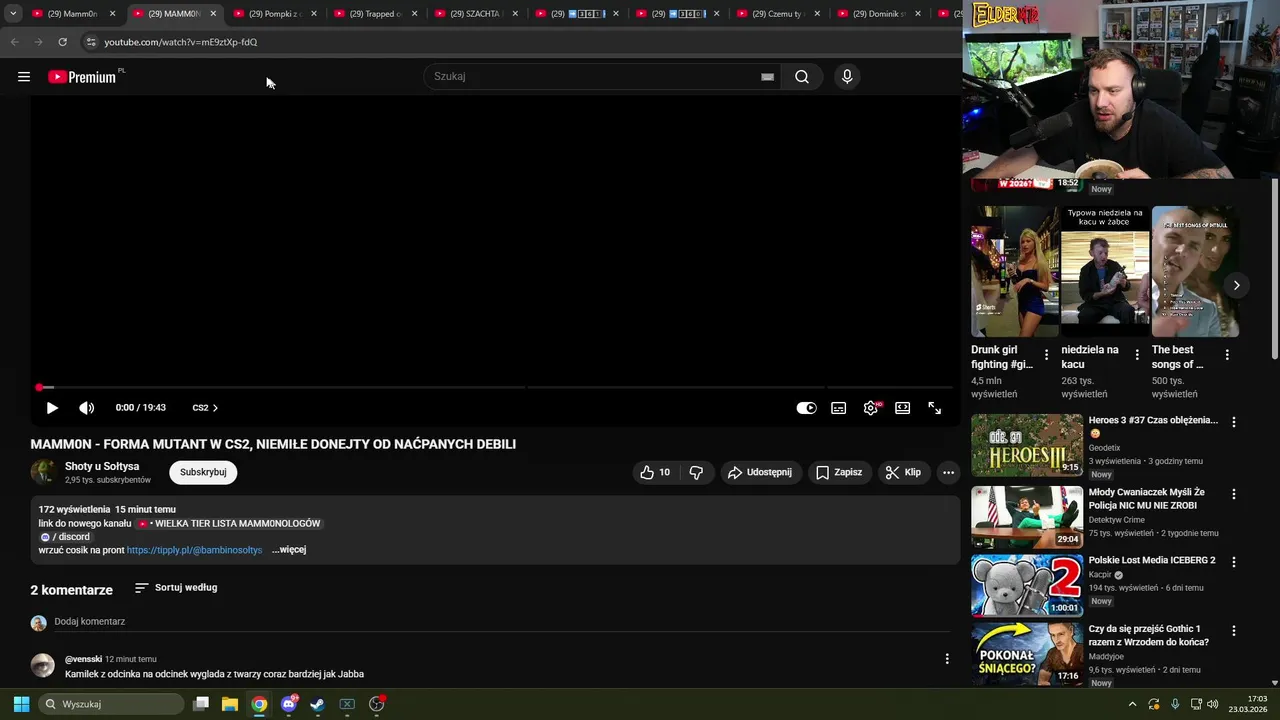Switch to the Czemu ty browser tab

[x=778, y=14]
